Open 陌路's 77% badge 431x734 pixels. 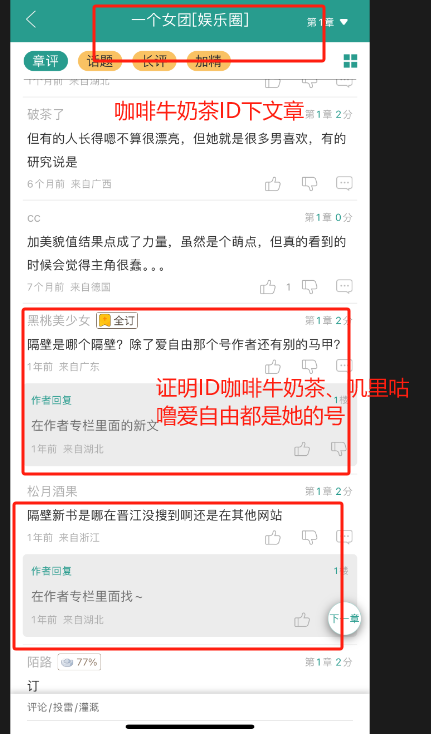(79, 662)
